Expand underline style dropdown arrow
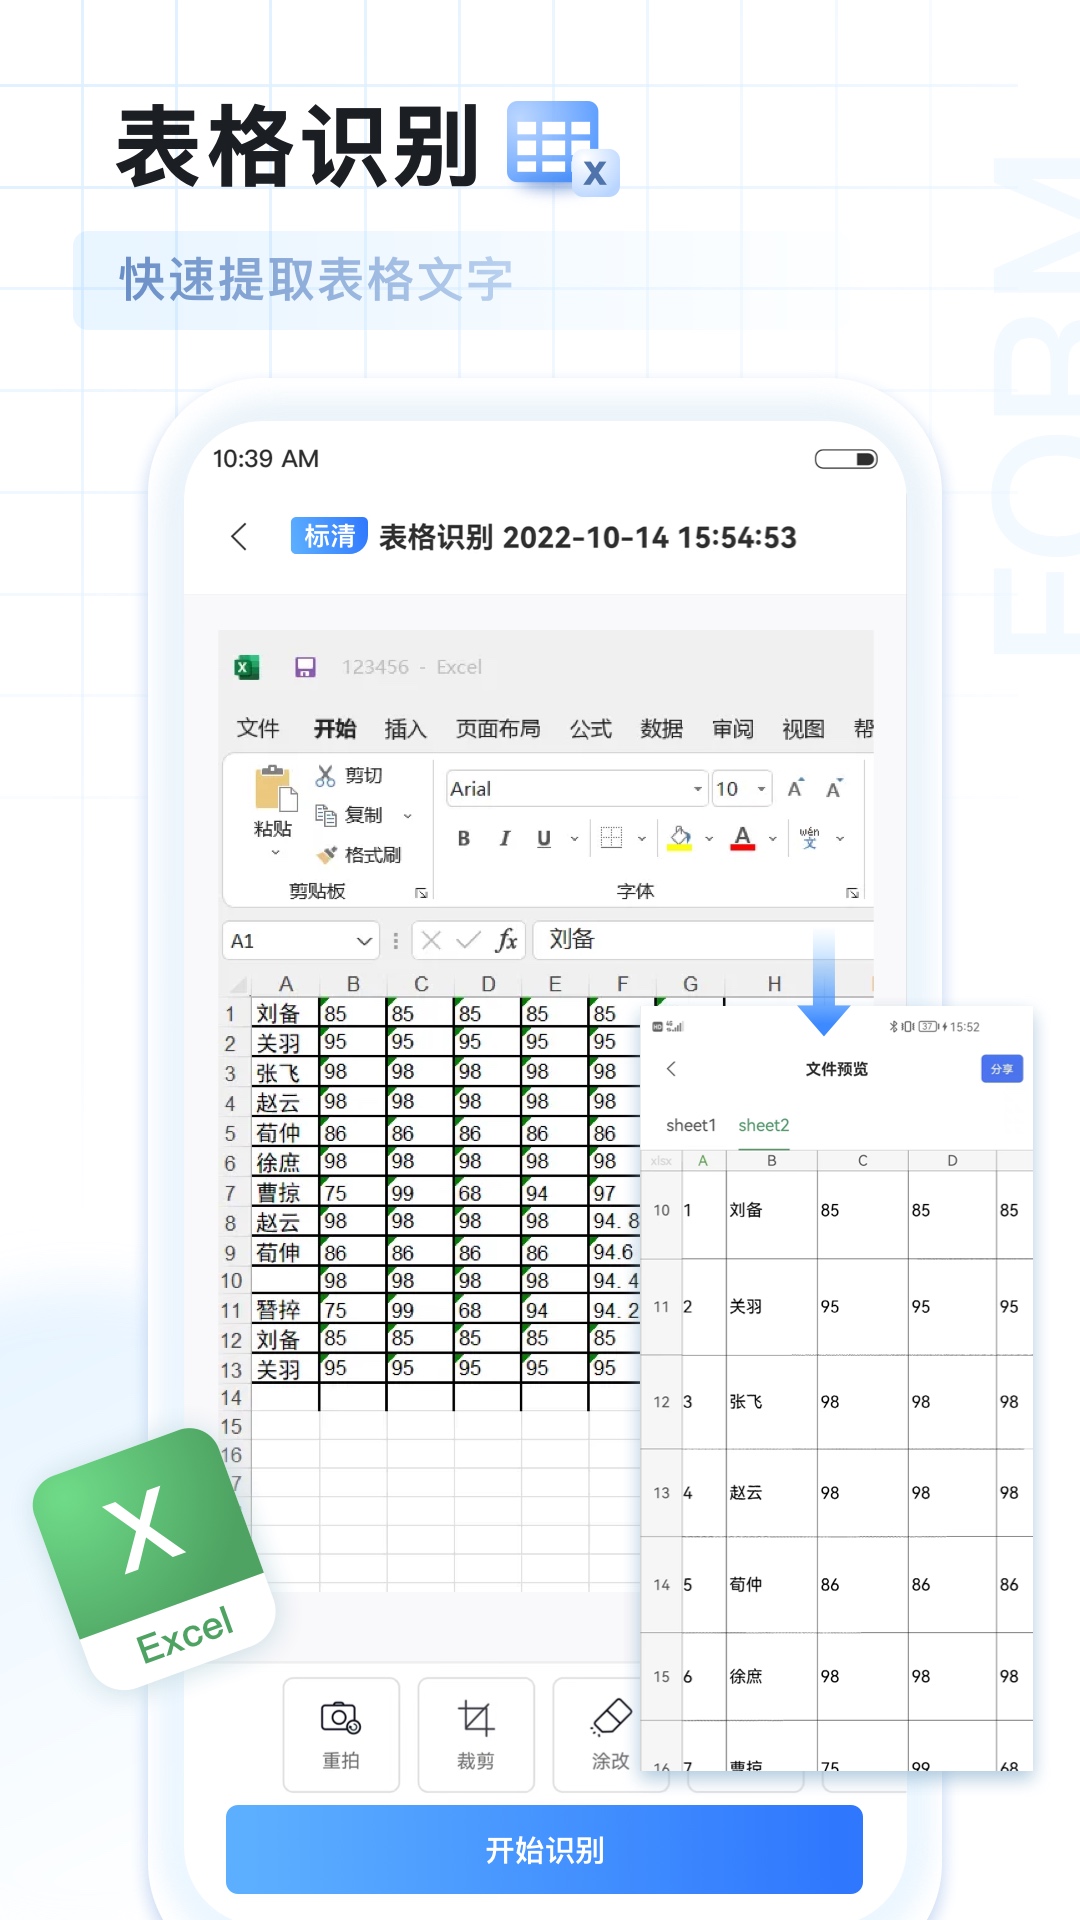The width and height of the screenshot is (1080, 1920). click(574, 839)
